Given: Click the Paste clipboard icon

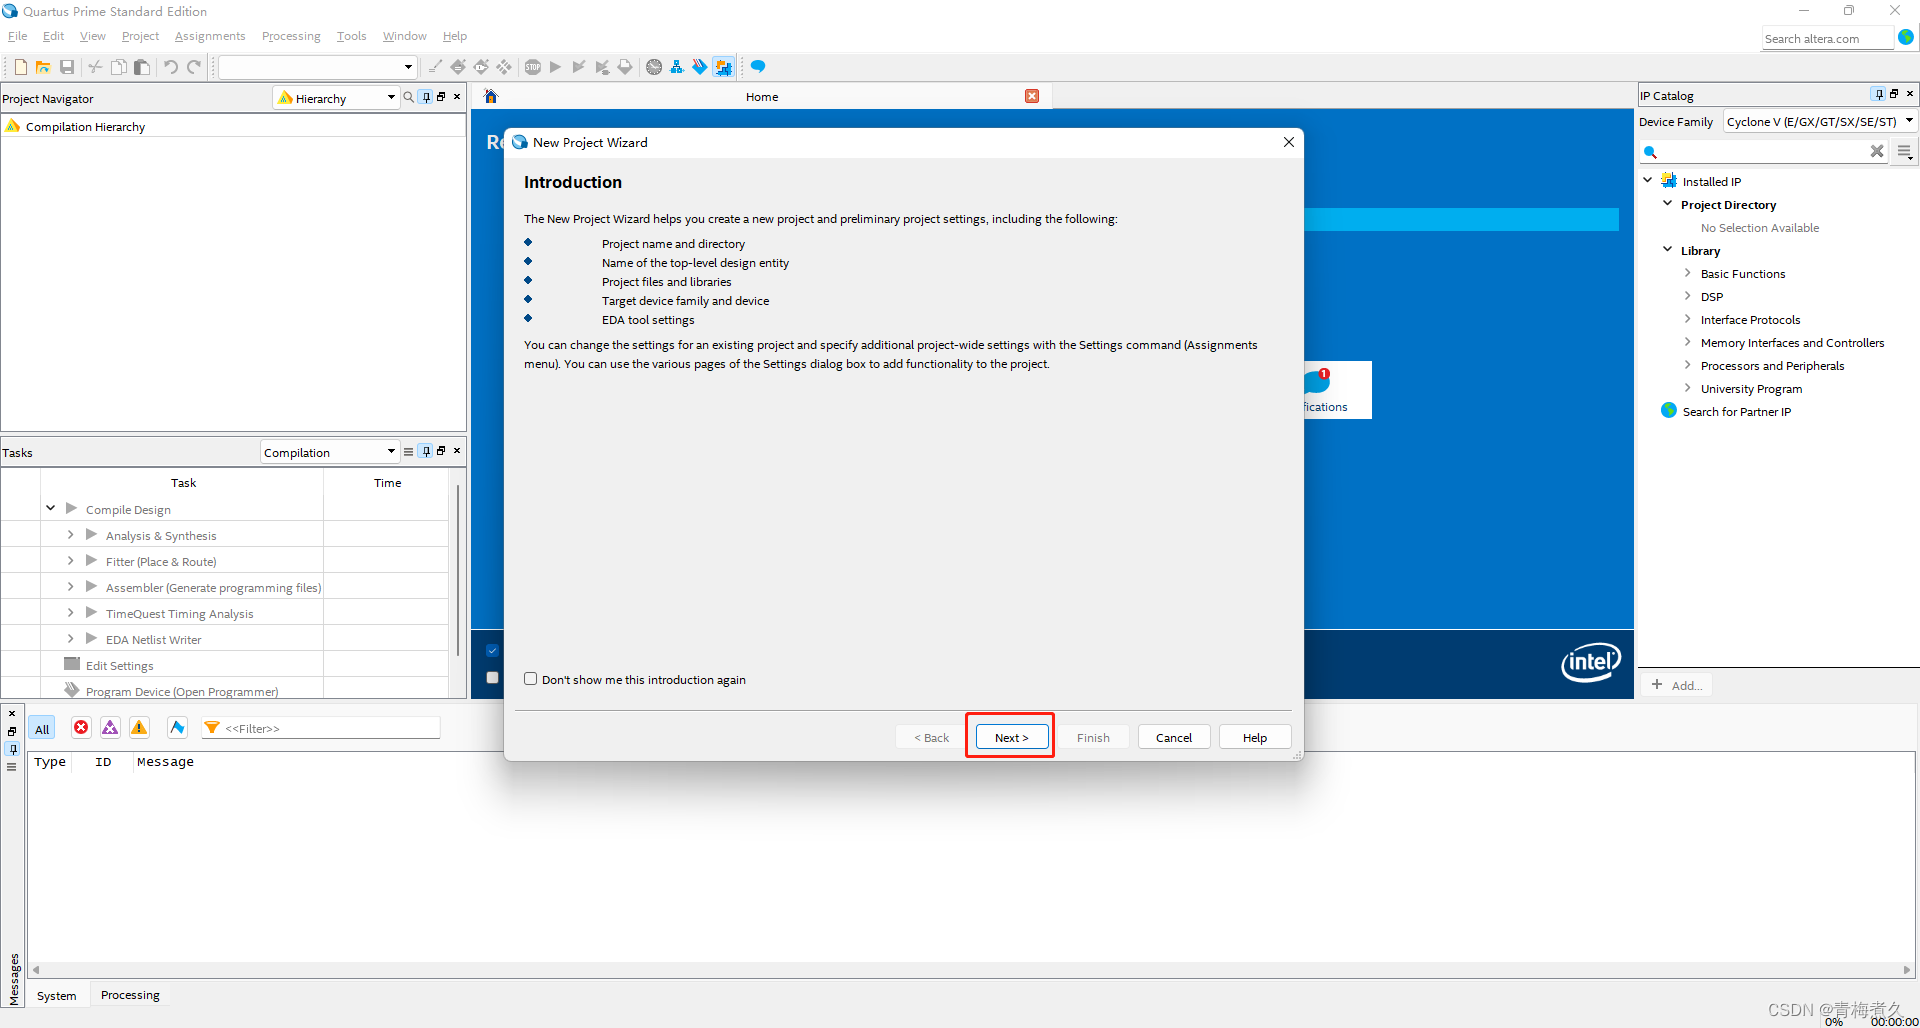Looking at the screenshot, I should (x=142, y=67).
